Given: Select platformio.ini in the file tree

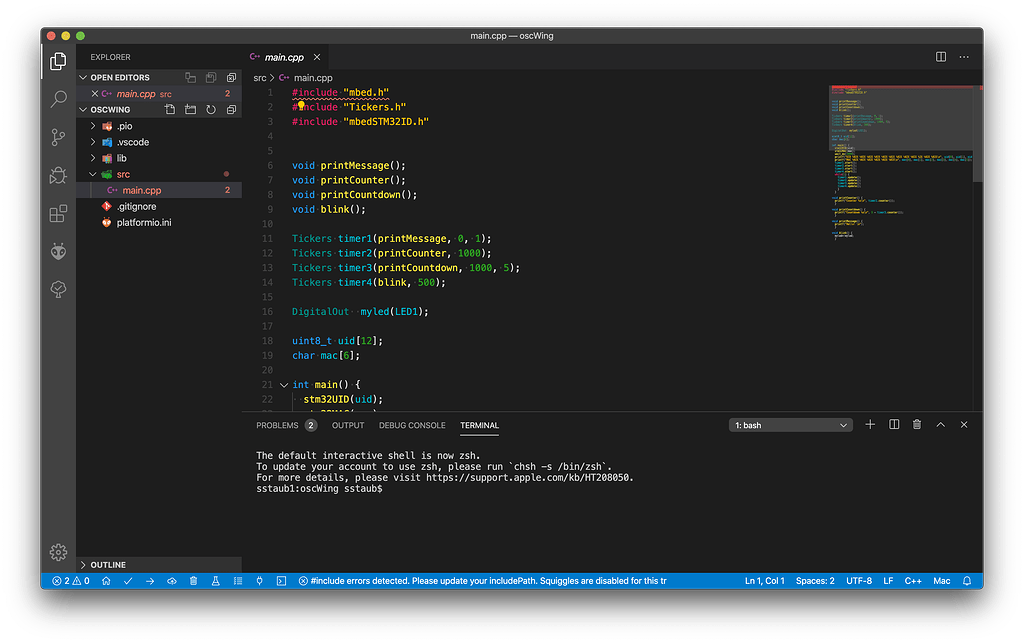Looking at the screenshot, I should (x=139, y=222).
